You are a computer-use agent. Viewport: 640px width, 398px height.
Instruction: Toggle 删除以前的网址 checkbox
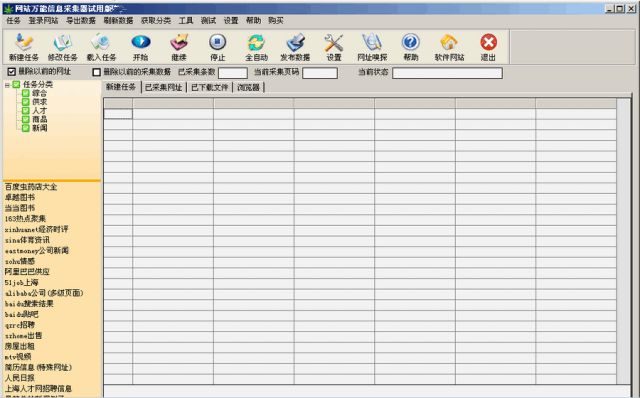point(11,72)
